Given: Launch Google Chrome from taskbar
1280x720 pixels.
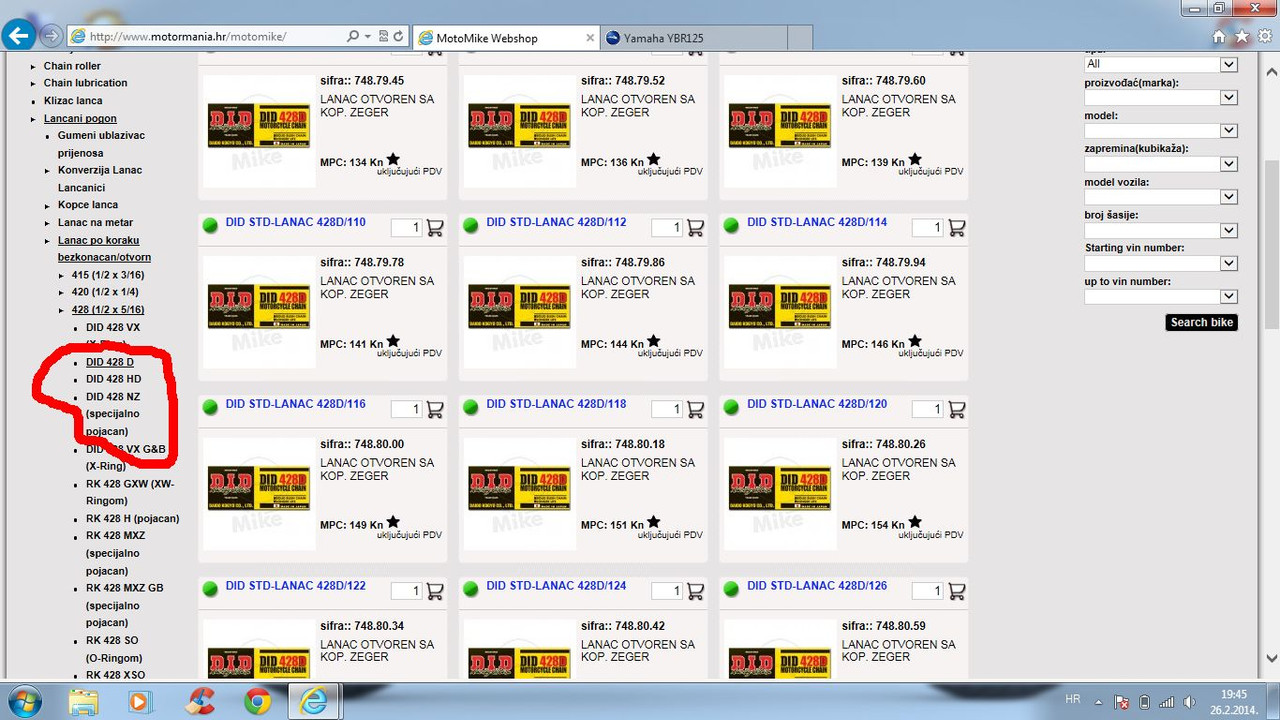Looking at the screenshot, I should (x=258, y=702).
